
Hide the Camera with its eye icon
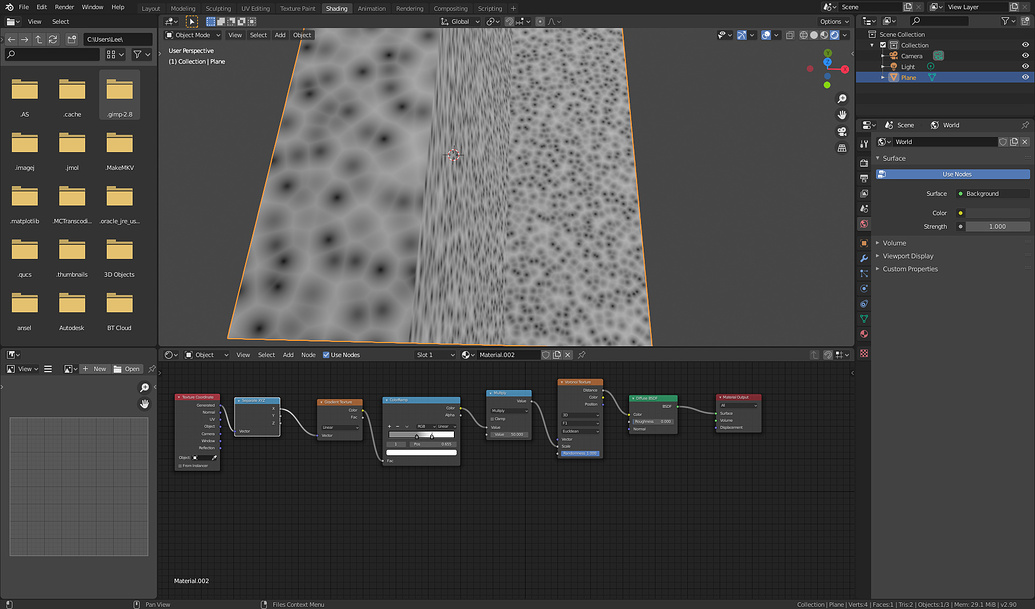click(1025, 56)
